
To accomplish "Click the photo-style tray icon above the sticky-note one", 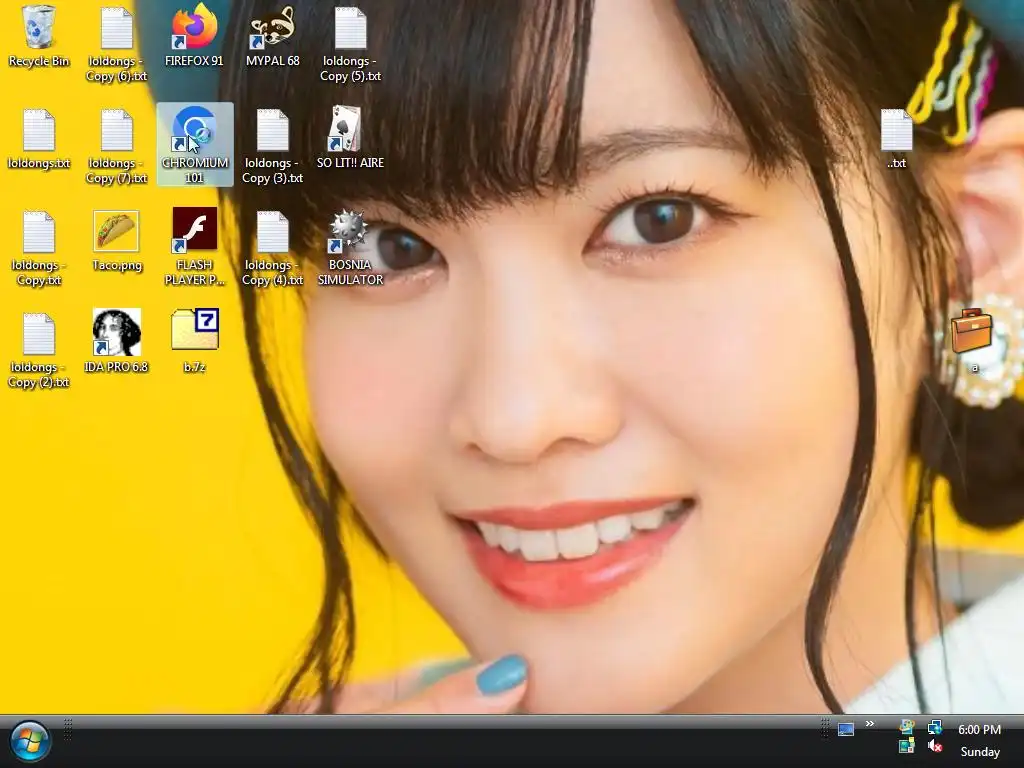I will [906, 727].
